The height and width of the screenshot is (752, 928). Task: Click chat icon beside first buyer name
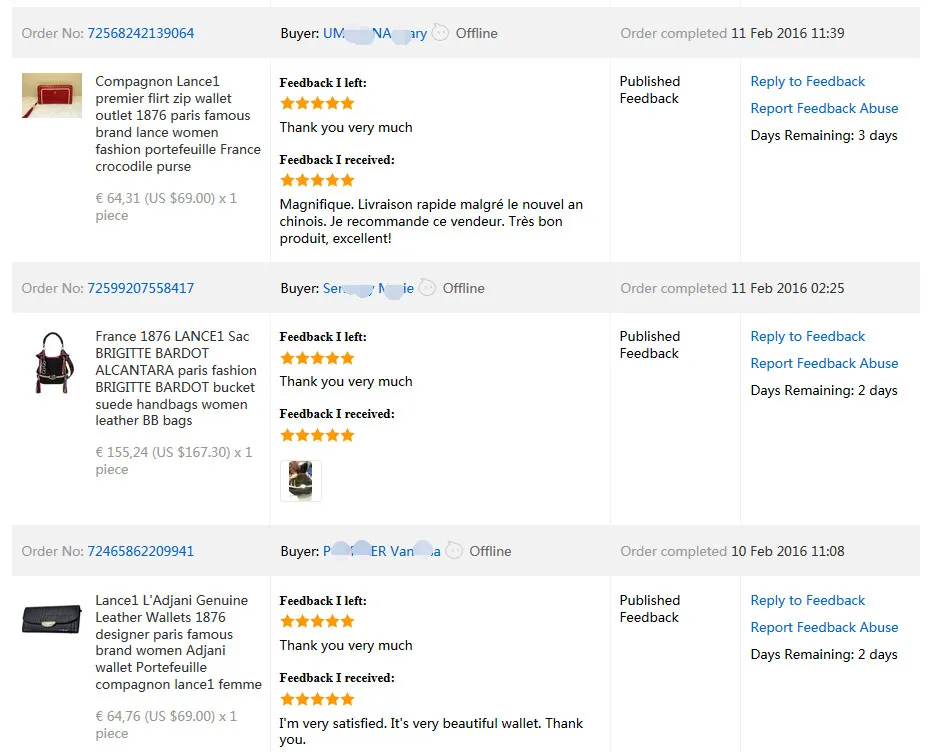pyautogui.click(x=440, y=33)
